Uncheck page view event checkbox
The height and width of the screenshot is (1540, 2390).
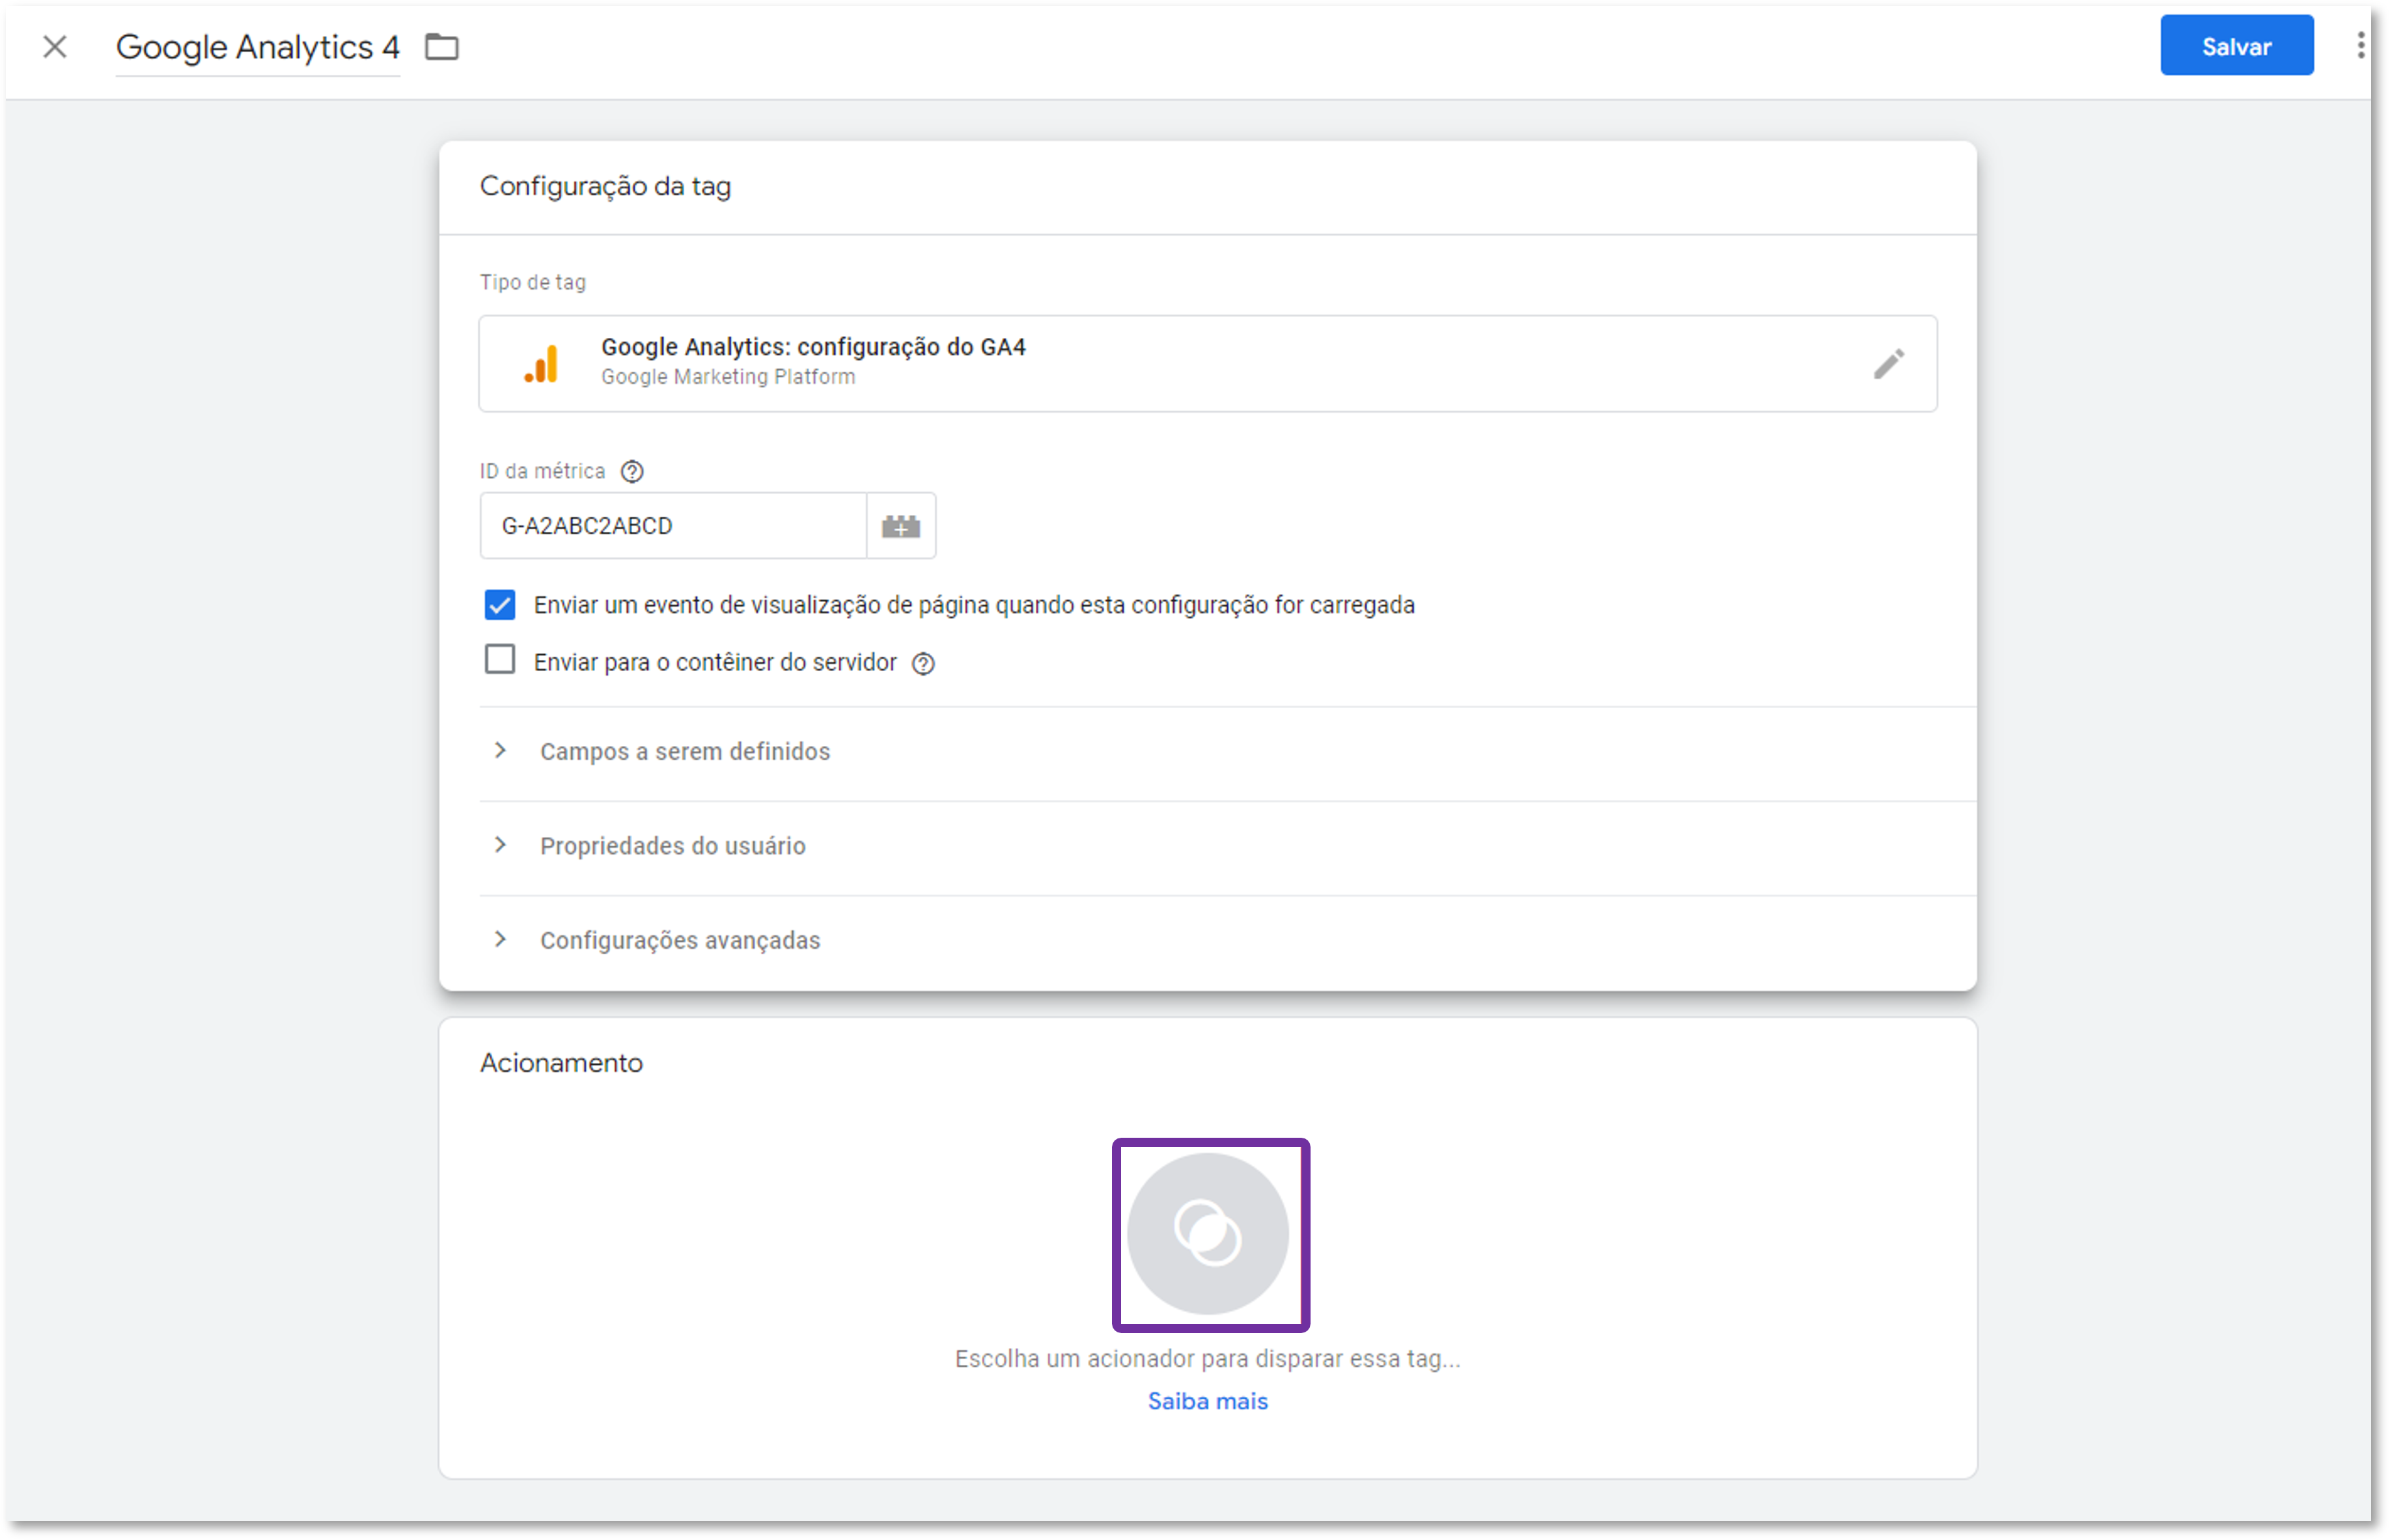pos(500,605)
